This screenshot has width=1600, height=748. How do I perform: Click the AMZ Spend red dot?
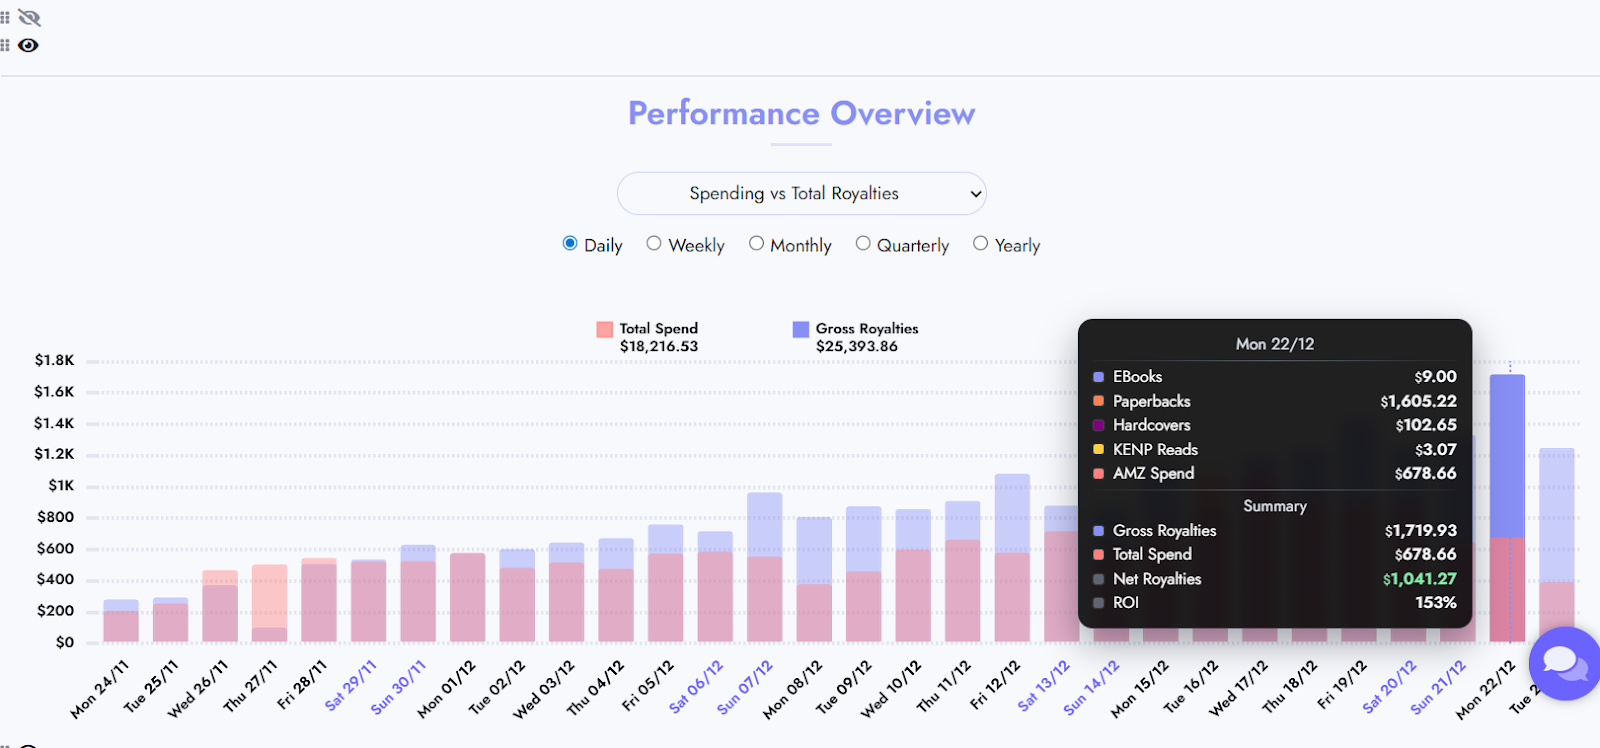[x=1097, y=473]
